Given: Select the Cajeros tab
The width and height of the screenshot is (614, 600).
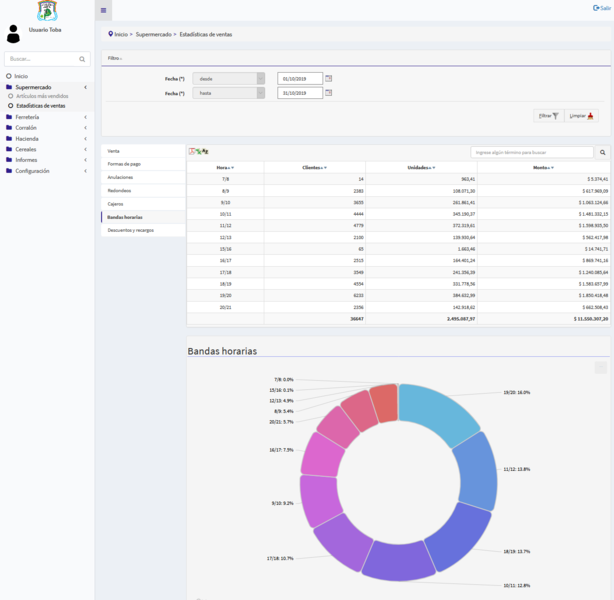Looking at the screenshot, I should pyautogui.click(x=115, y=203).
